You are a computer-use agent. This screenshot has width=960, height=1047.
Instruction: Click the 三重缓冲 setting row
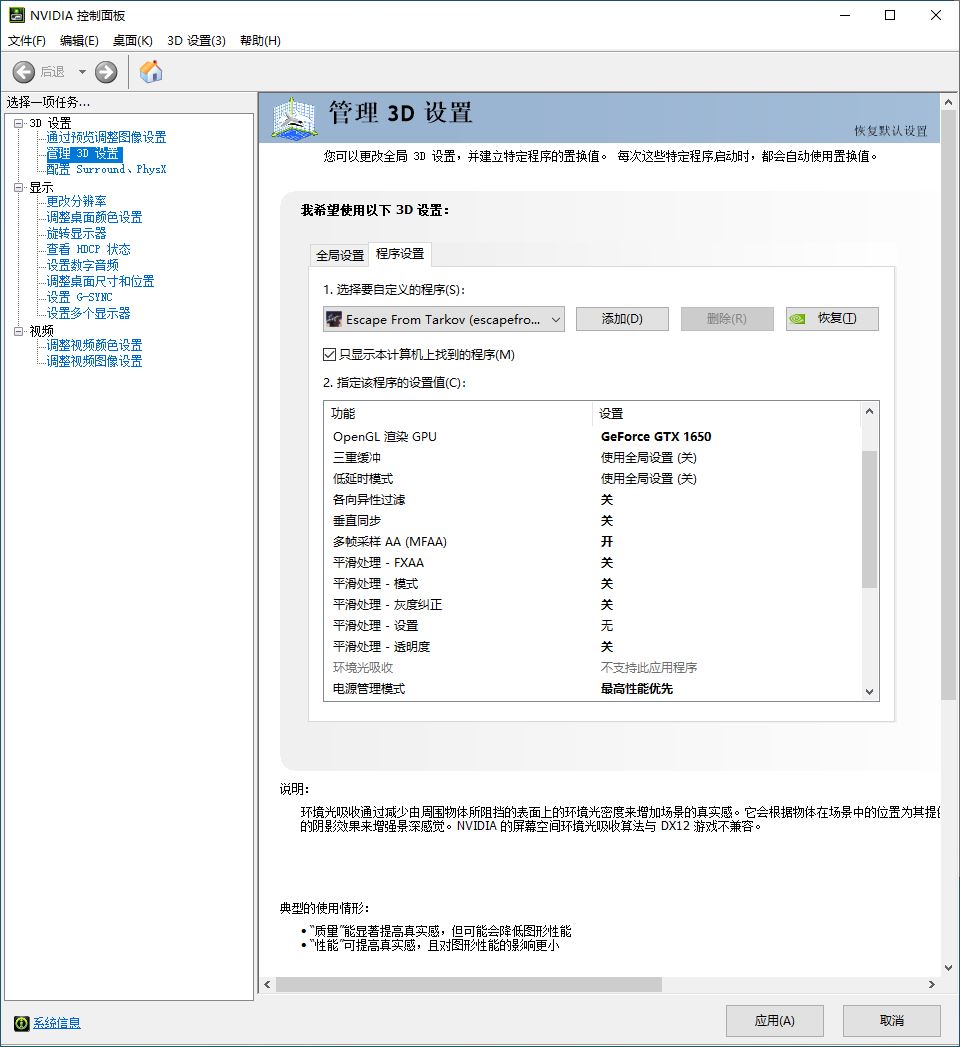[593, 457]
